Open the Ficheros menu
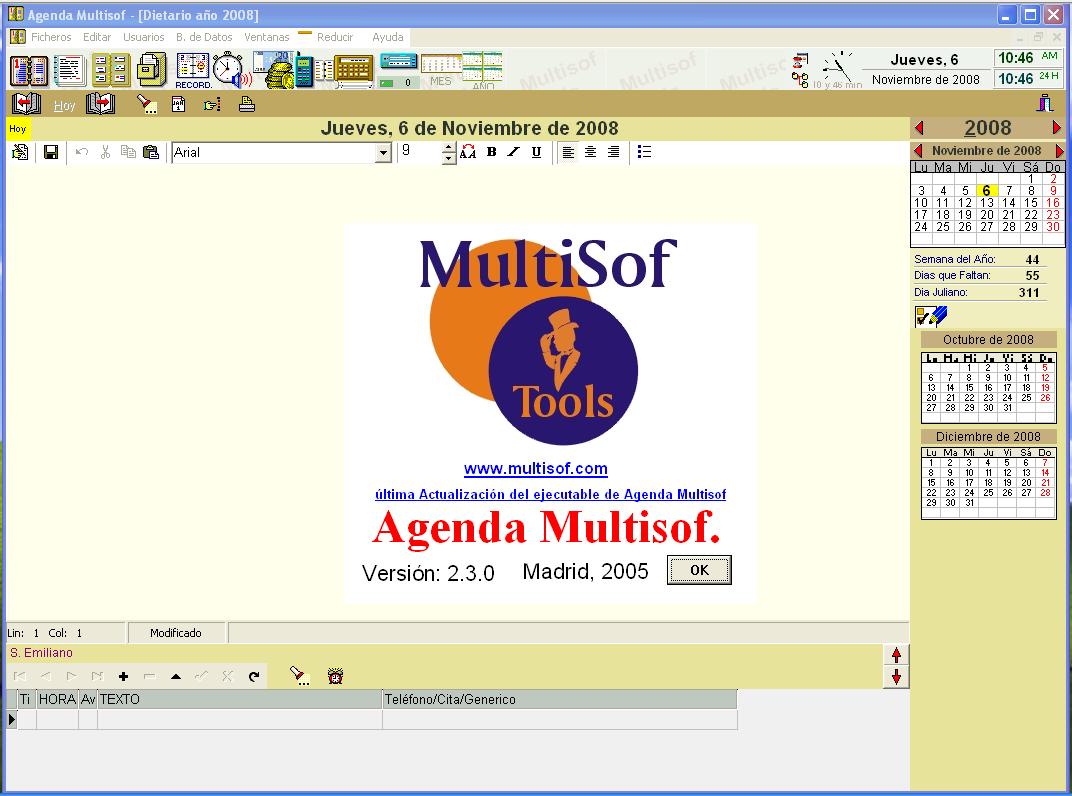Screen dimensions: 1072x796 (51, 37)
